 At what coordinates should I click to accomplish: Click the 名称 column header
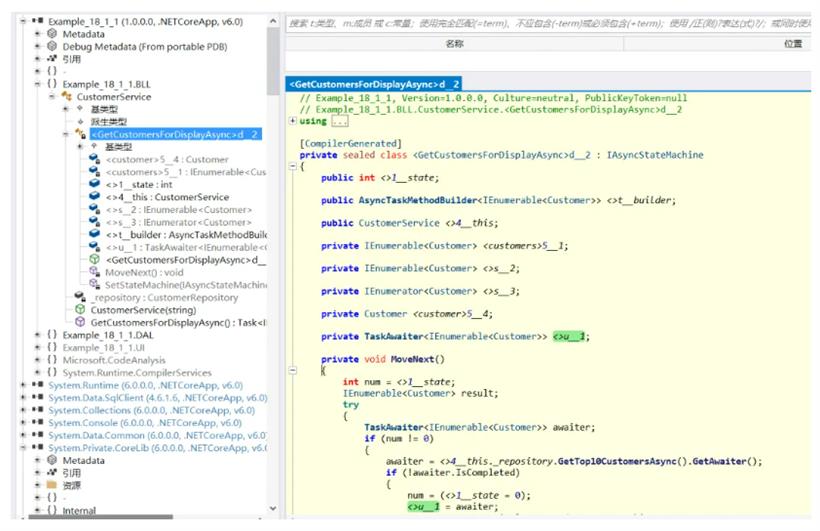point(454,44)
